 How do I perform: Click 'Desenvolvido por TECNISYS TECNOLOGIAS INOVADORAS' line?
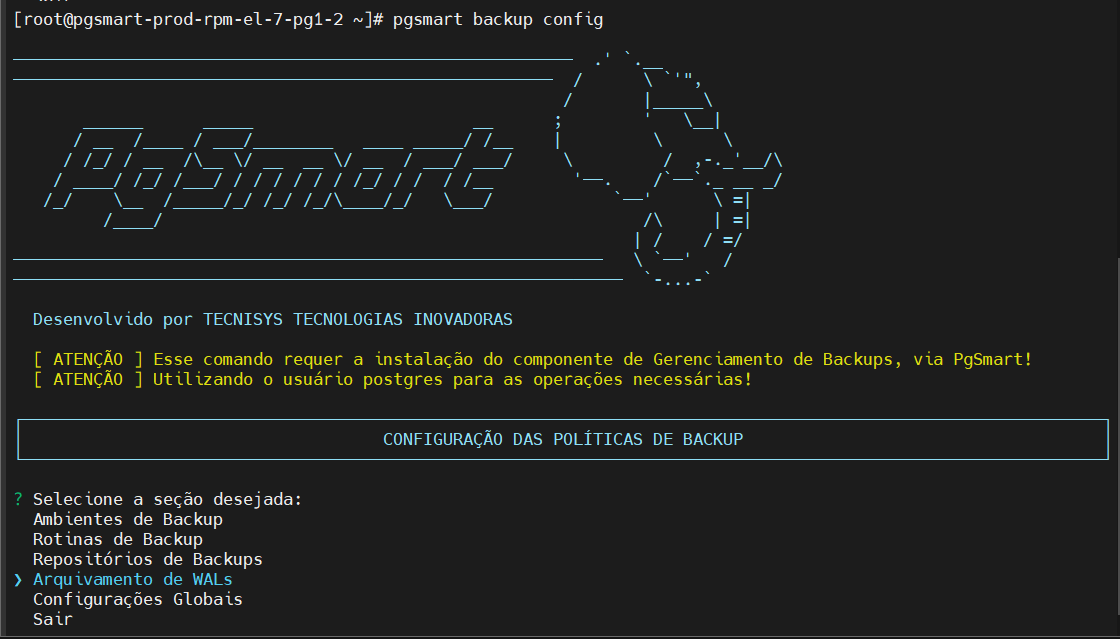(273, 319)
